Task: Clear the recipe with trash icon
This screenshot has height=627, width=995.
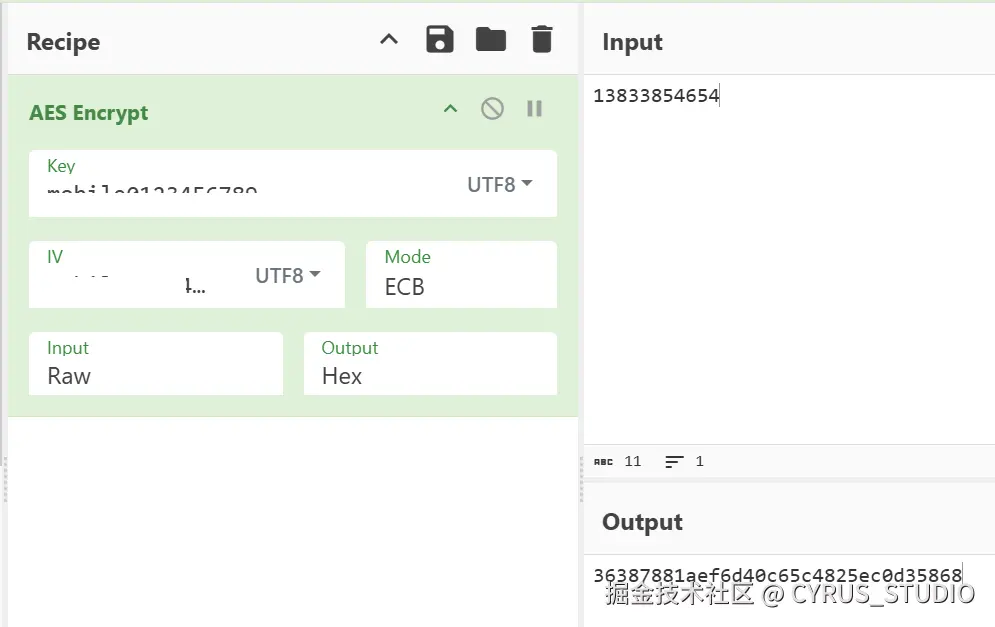Action: [541, 40]
